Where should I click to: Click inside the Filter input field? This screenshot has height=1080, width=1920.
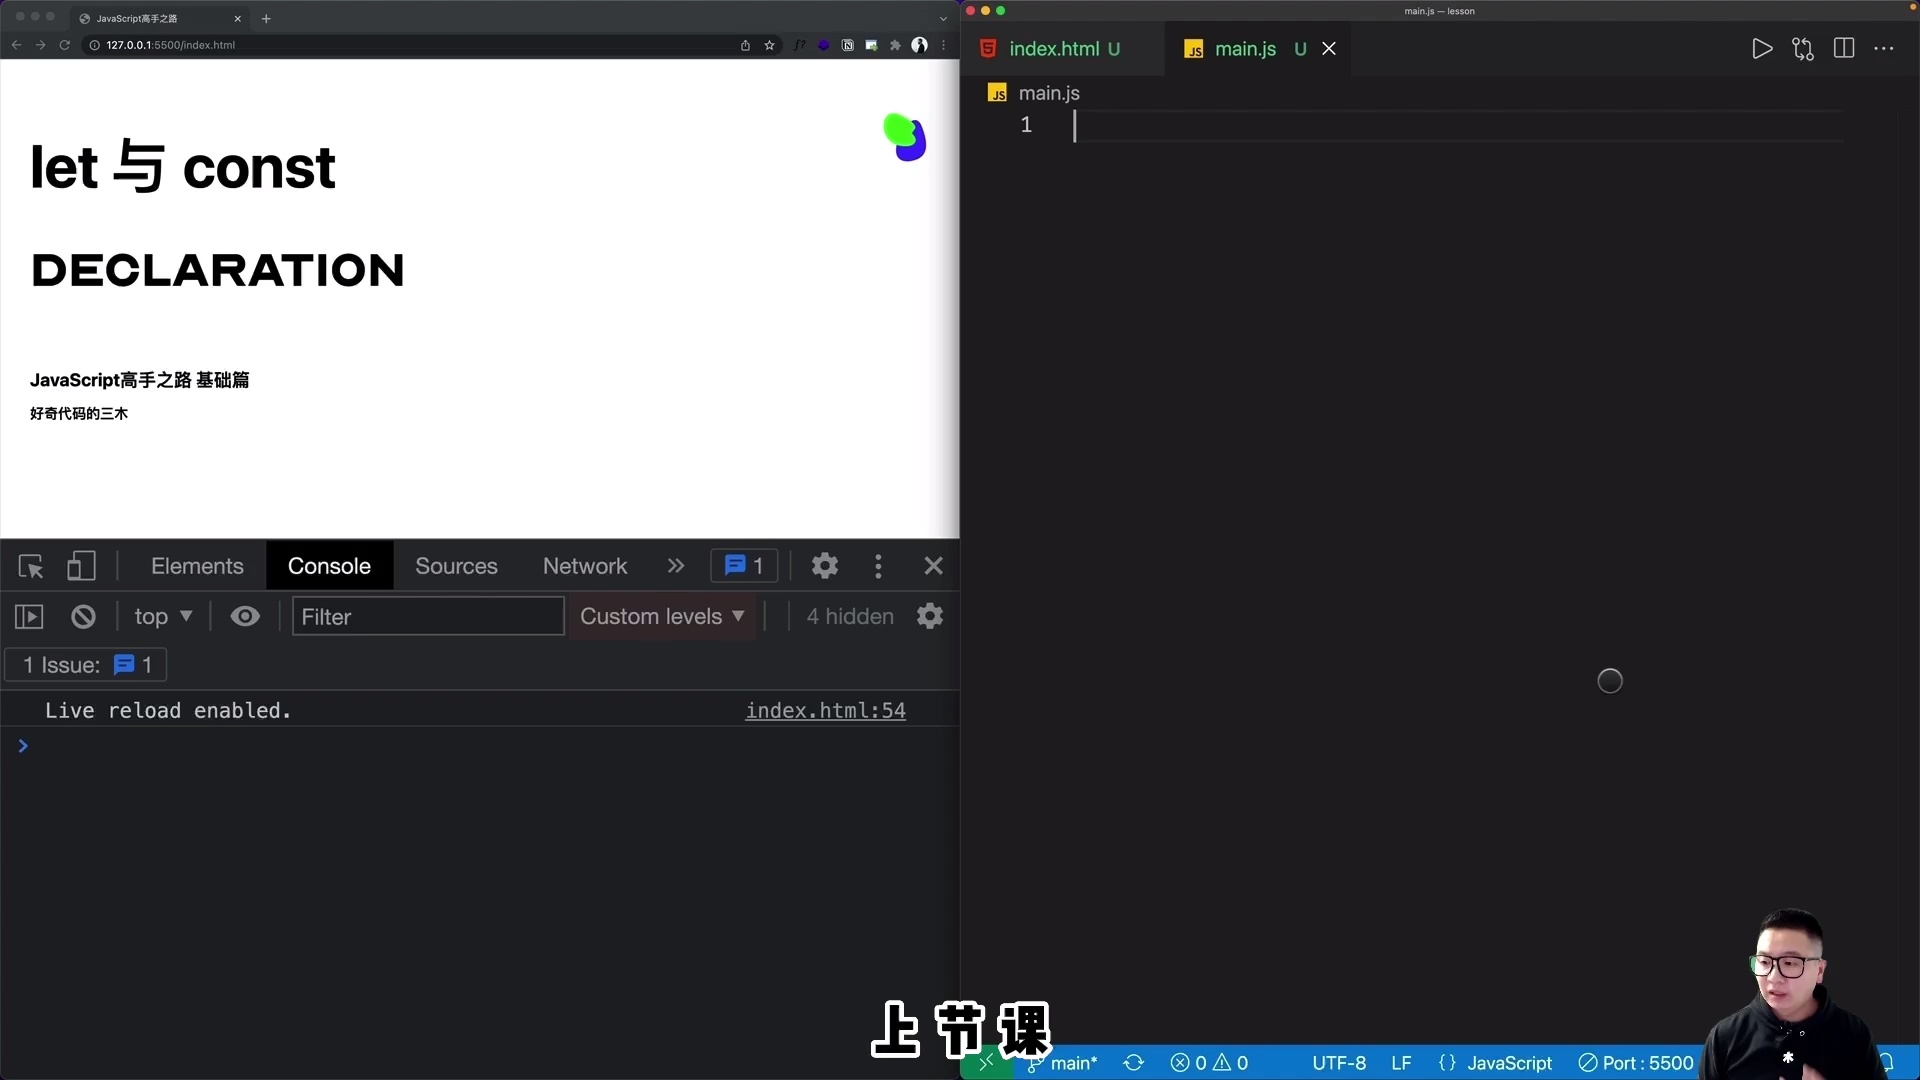click(x=427, y=616)
